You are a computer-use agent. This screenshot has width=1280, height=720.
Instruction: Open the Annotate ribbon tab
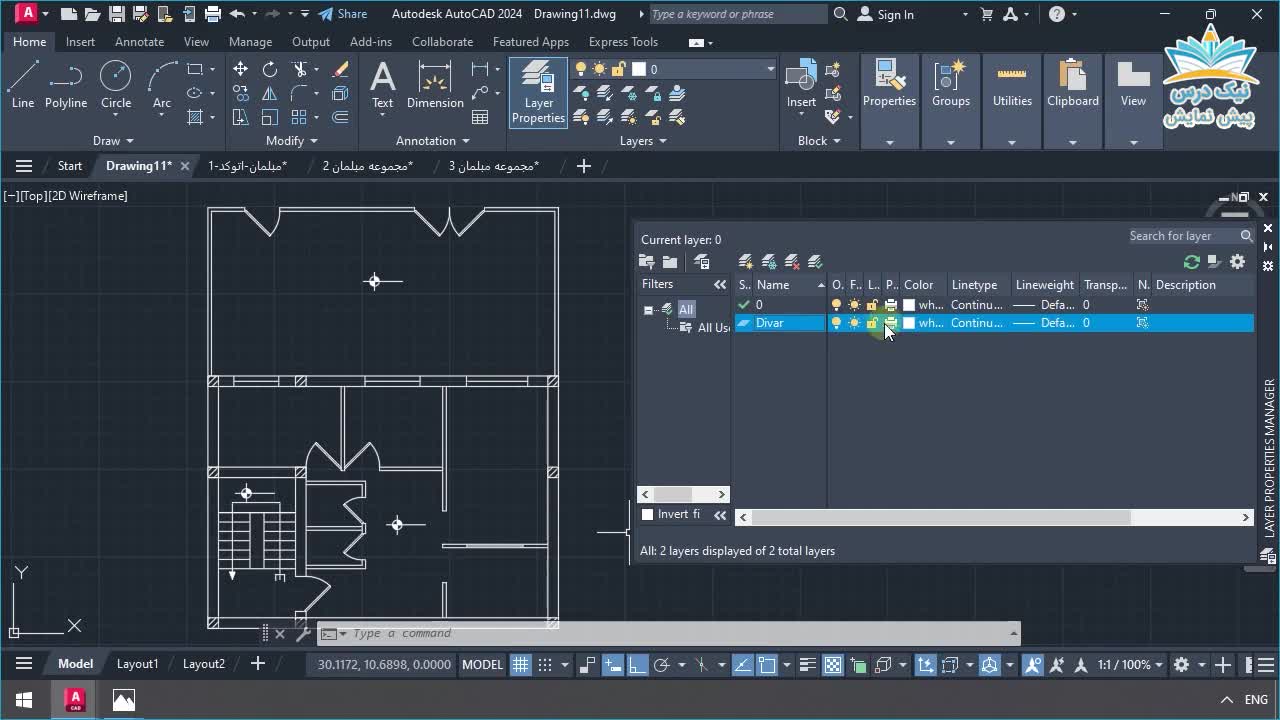click(x=139, y=42)
